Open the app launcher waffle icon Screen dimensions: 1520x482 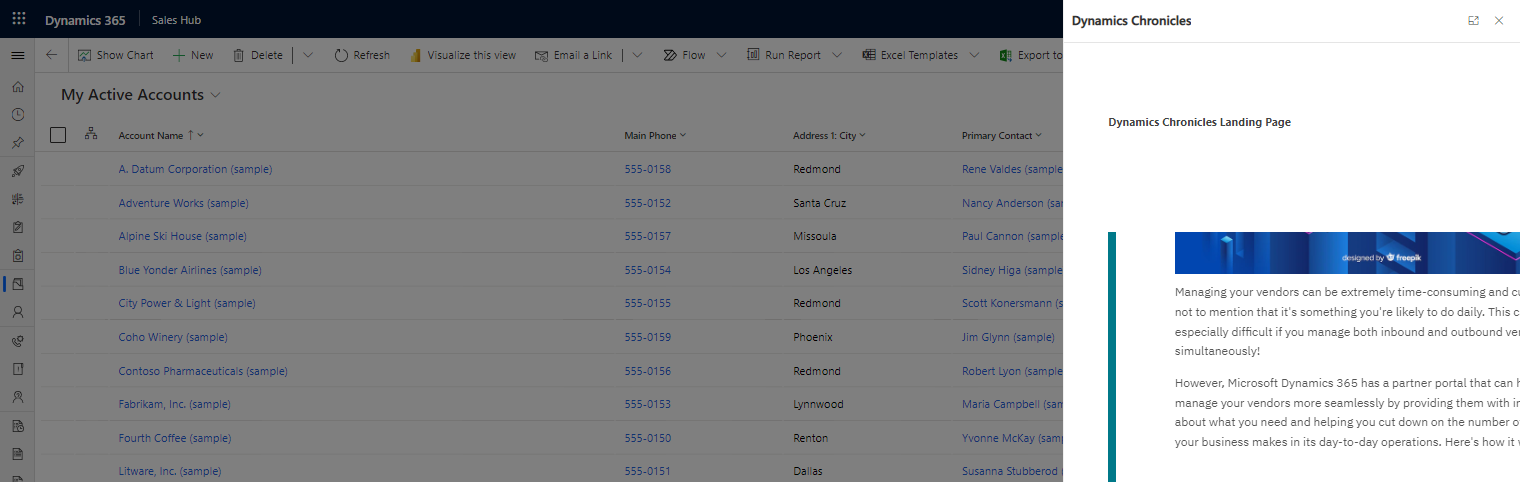click(18, 19)
